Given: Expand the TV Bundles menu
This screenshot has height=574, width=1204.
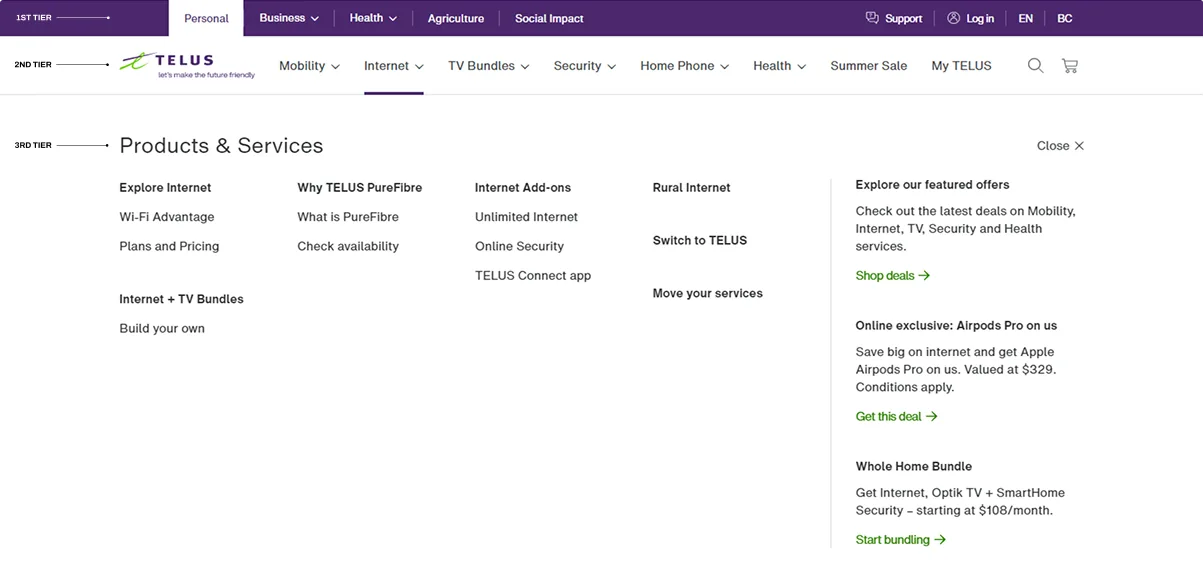Looking at the screenshot, I should (489, 66).
